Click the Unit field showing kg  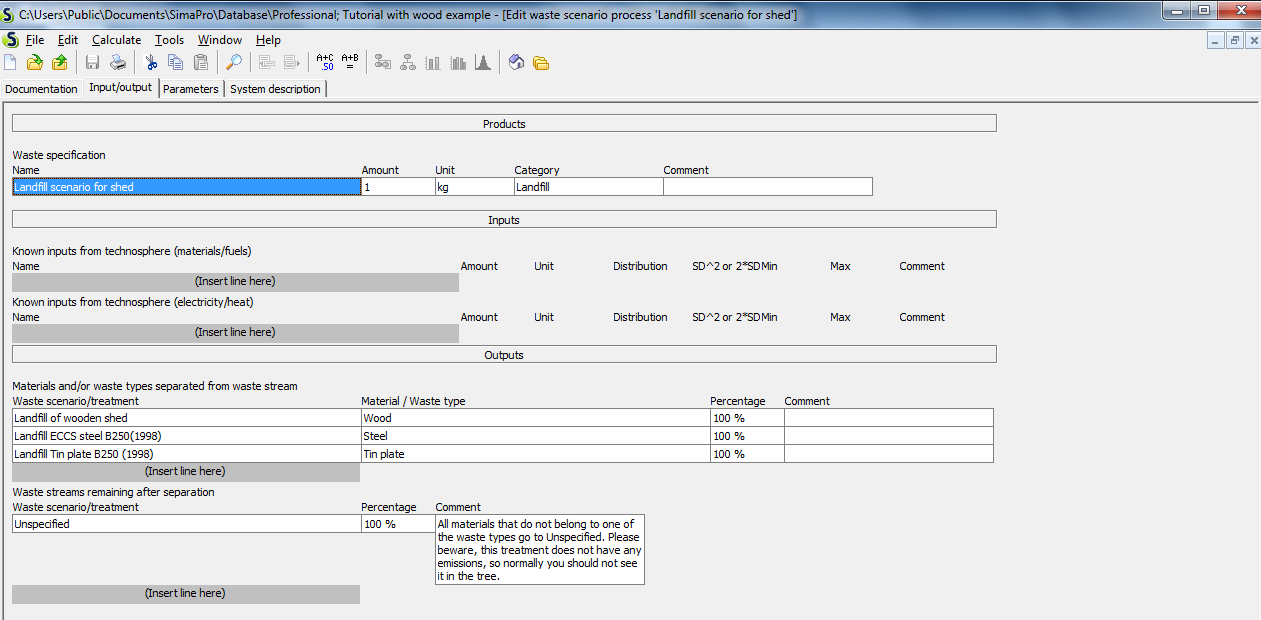point(474,187)
